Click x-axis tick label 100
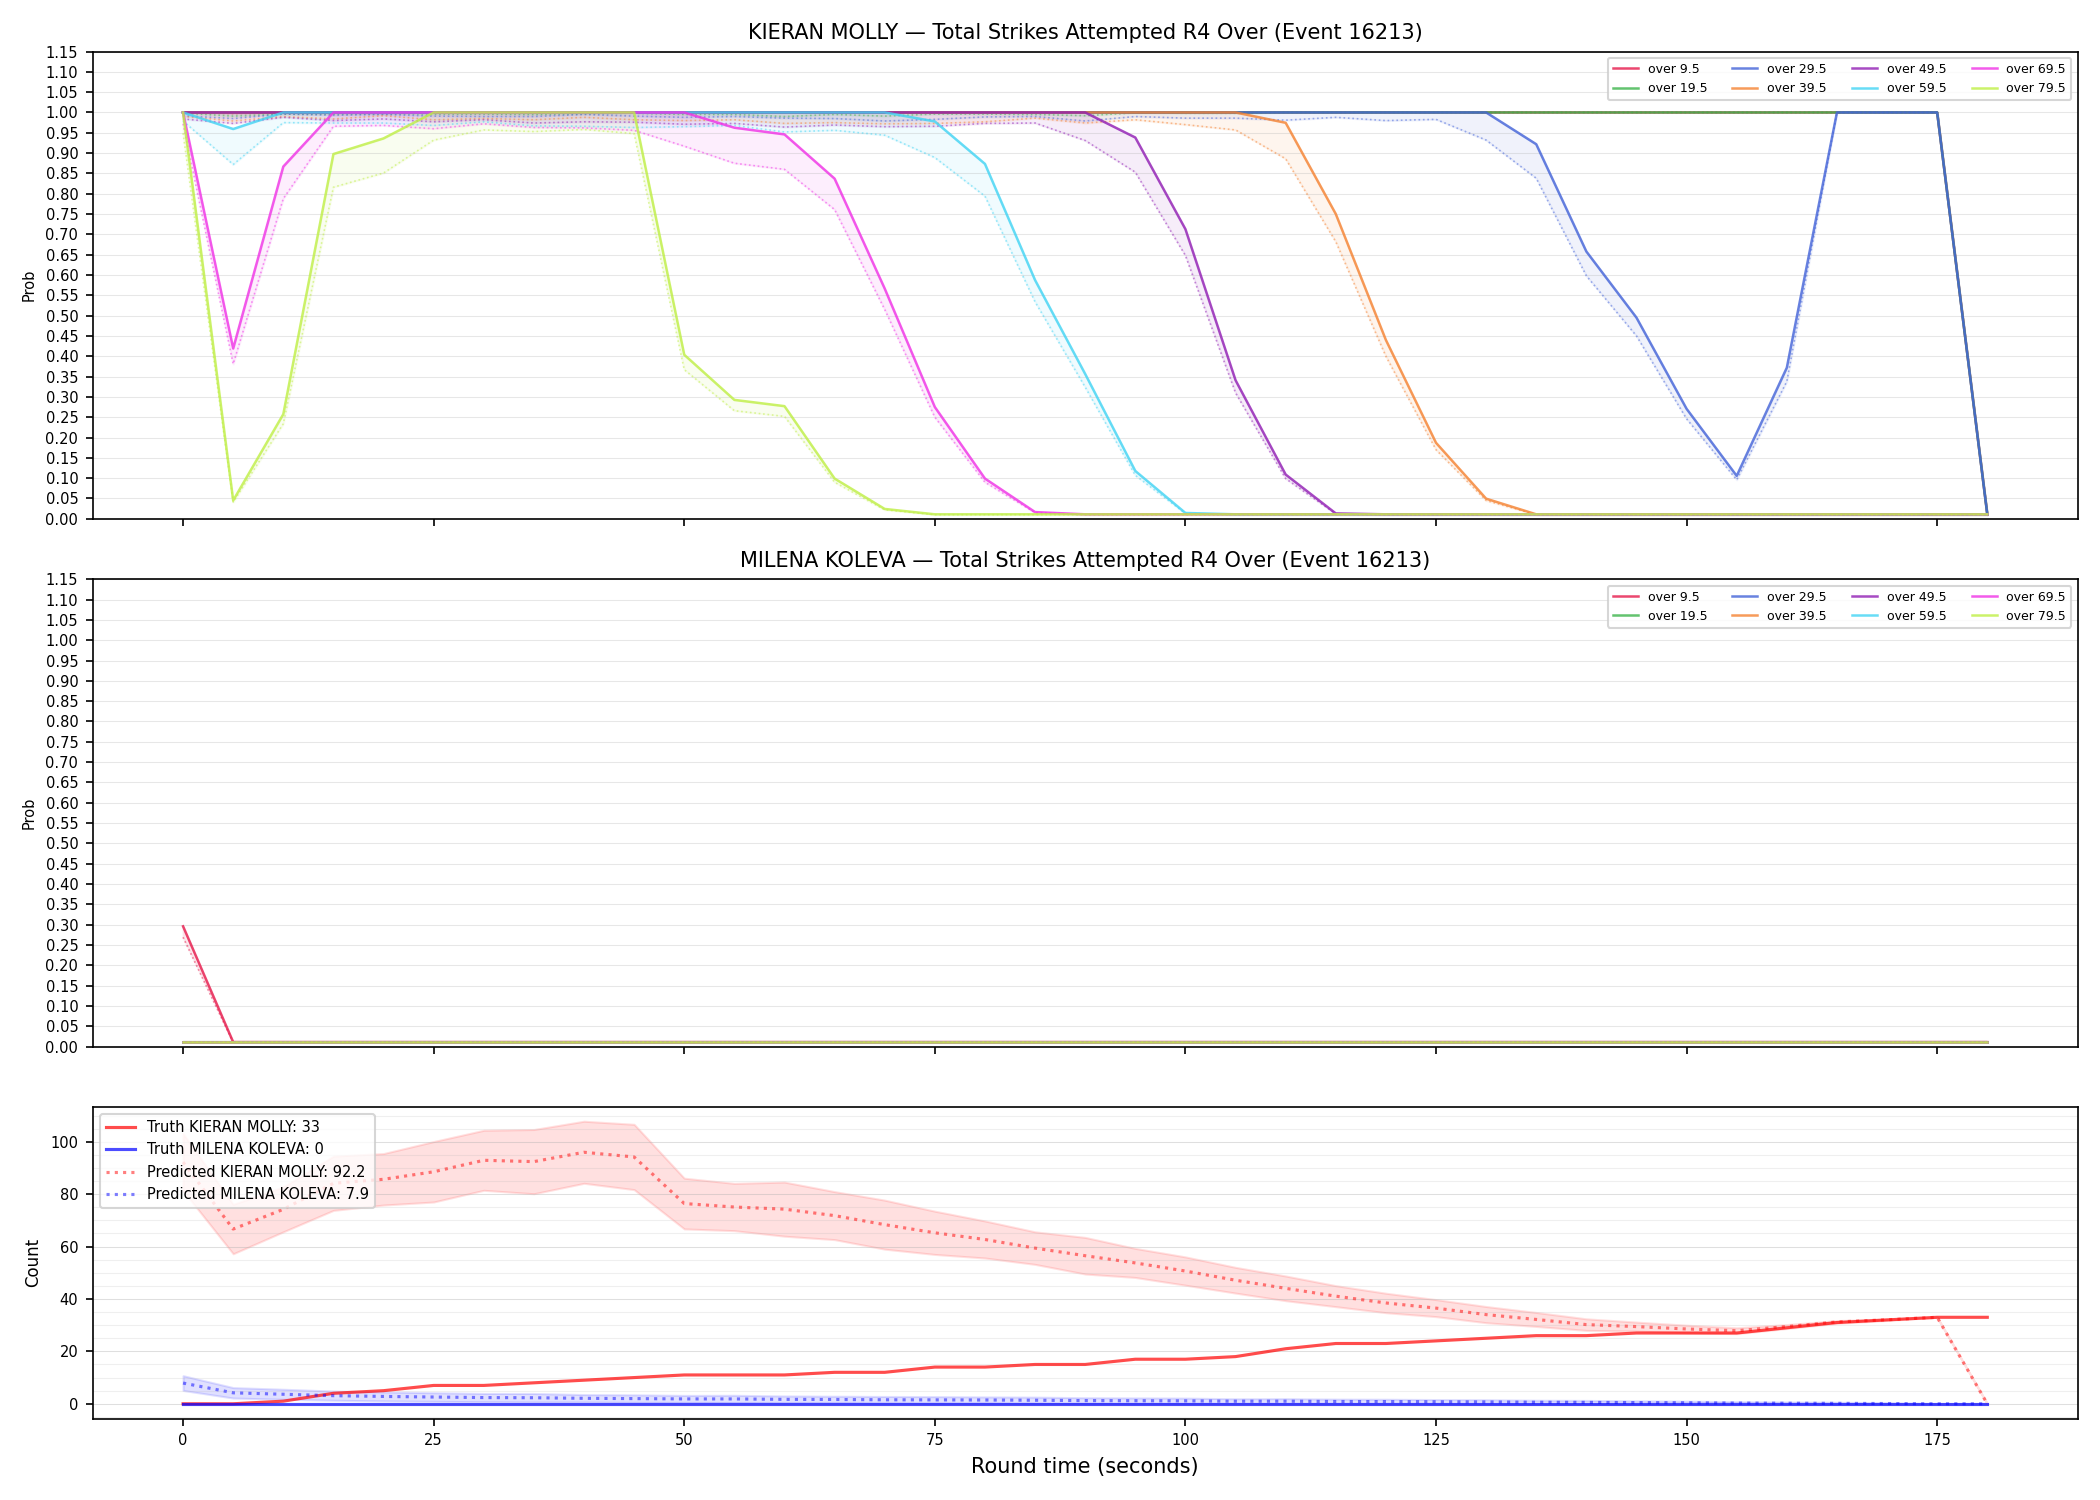Viewport: 2100px width, 1500px height. (x=1185, y=1440)
